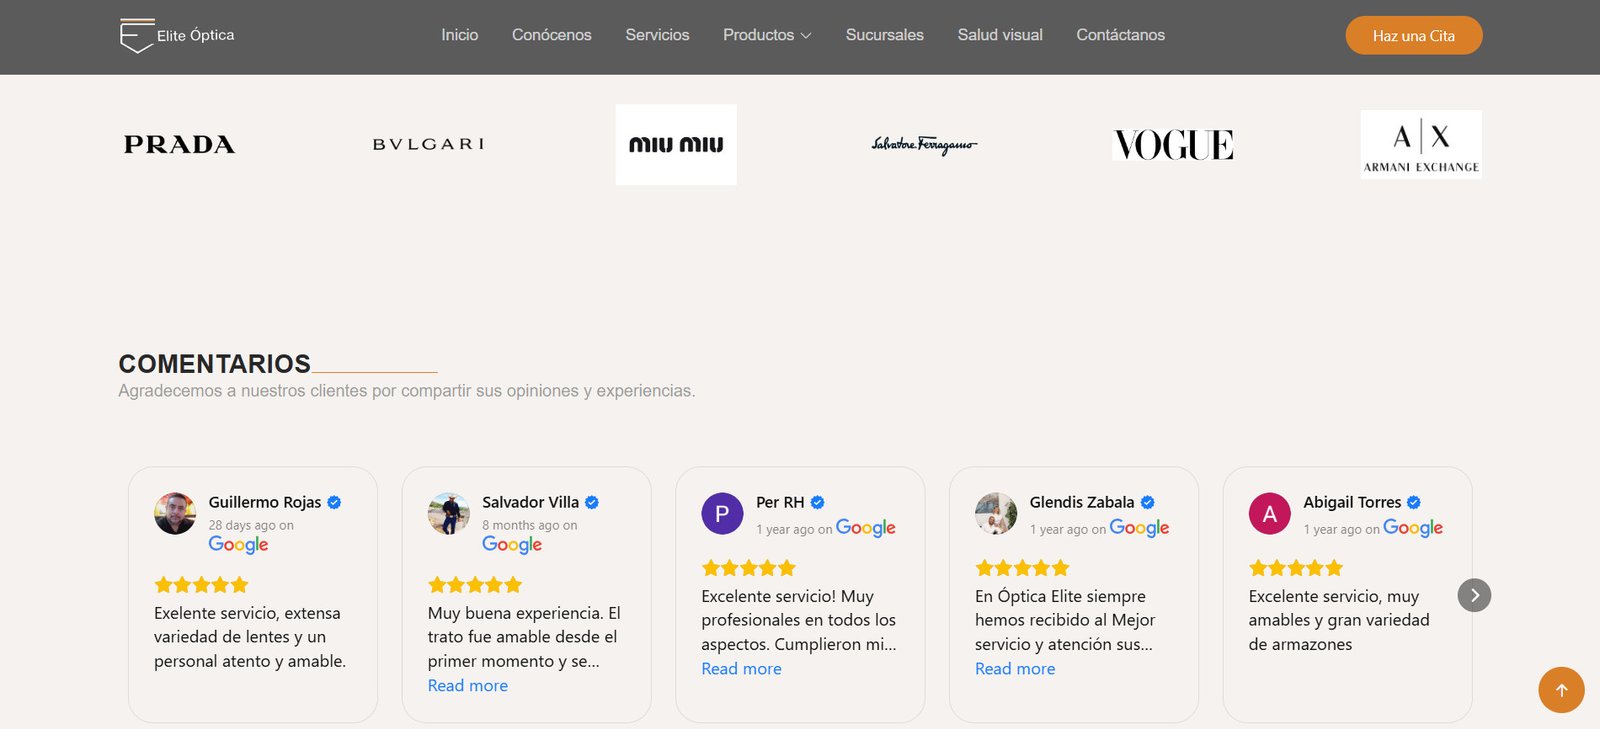Expand Per RH's review with Read more
Viewport: 1600px width, 729px height.
tap(741, 669)
